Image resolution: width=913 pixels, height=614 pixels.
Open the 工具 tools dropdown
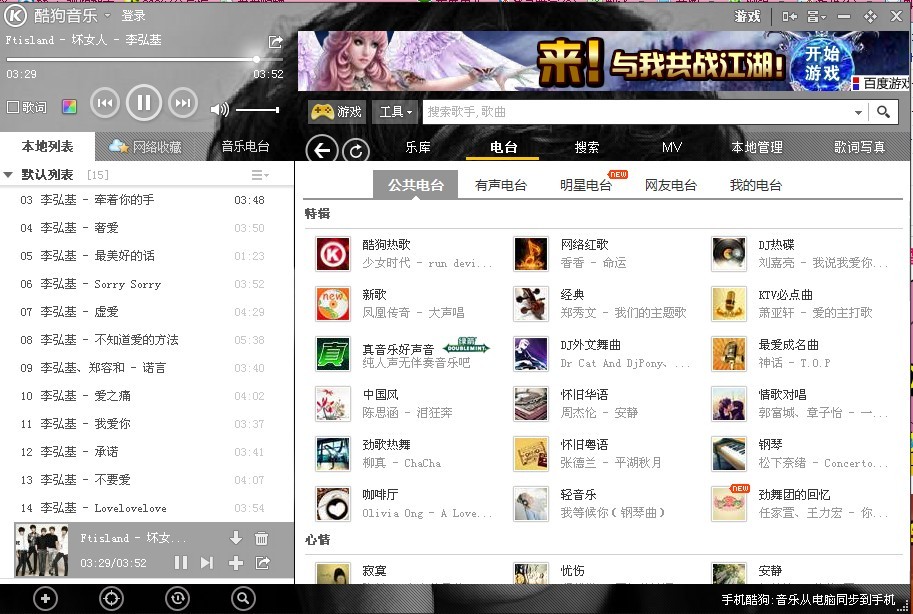point(395,111)
